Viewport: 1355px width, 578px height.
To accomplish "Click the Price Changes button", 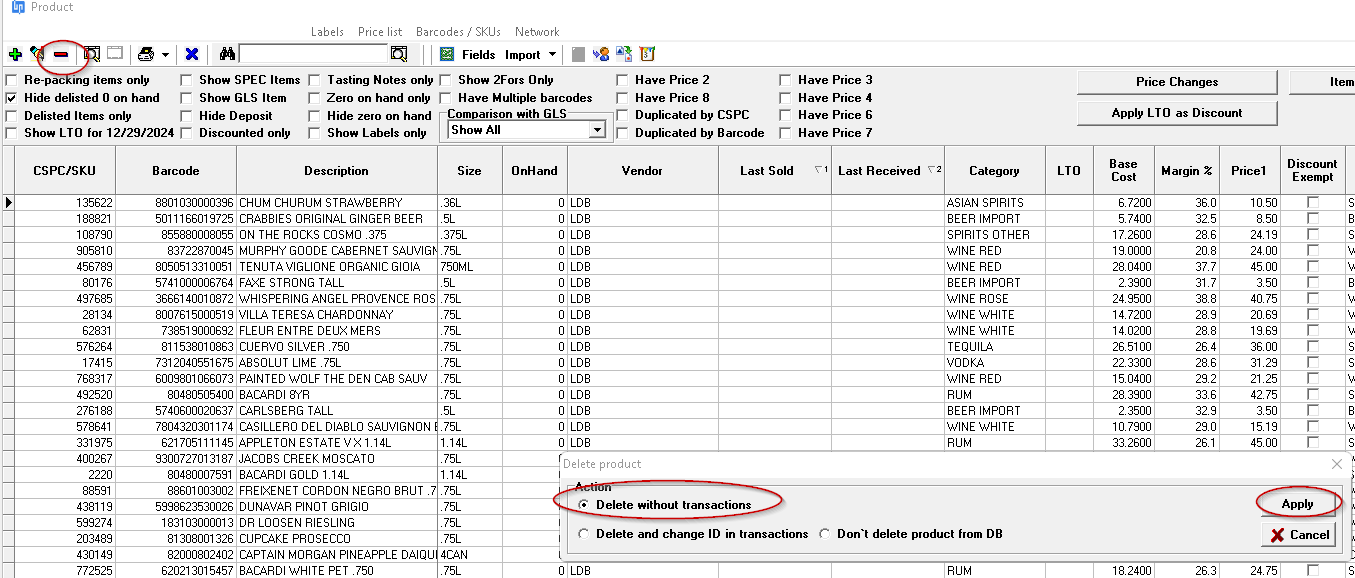I will [1177, 82].
